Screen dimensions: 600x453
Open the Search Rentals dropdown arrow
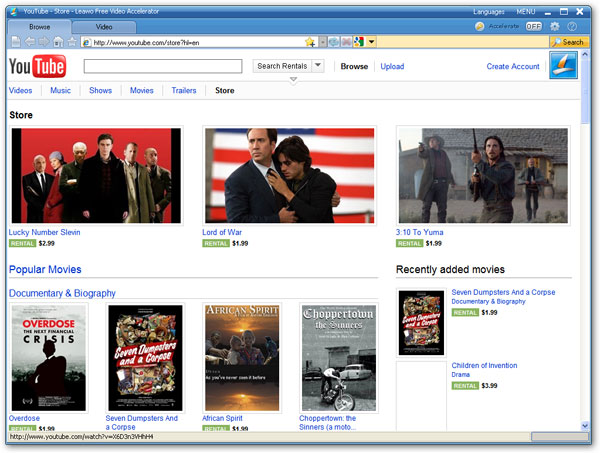click(318, 66)
